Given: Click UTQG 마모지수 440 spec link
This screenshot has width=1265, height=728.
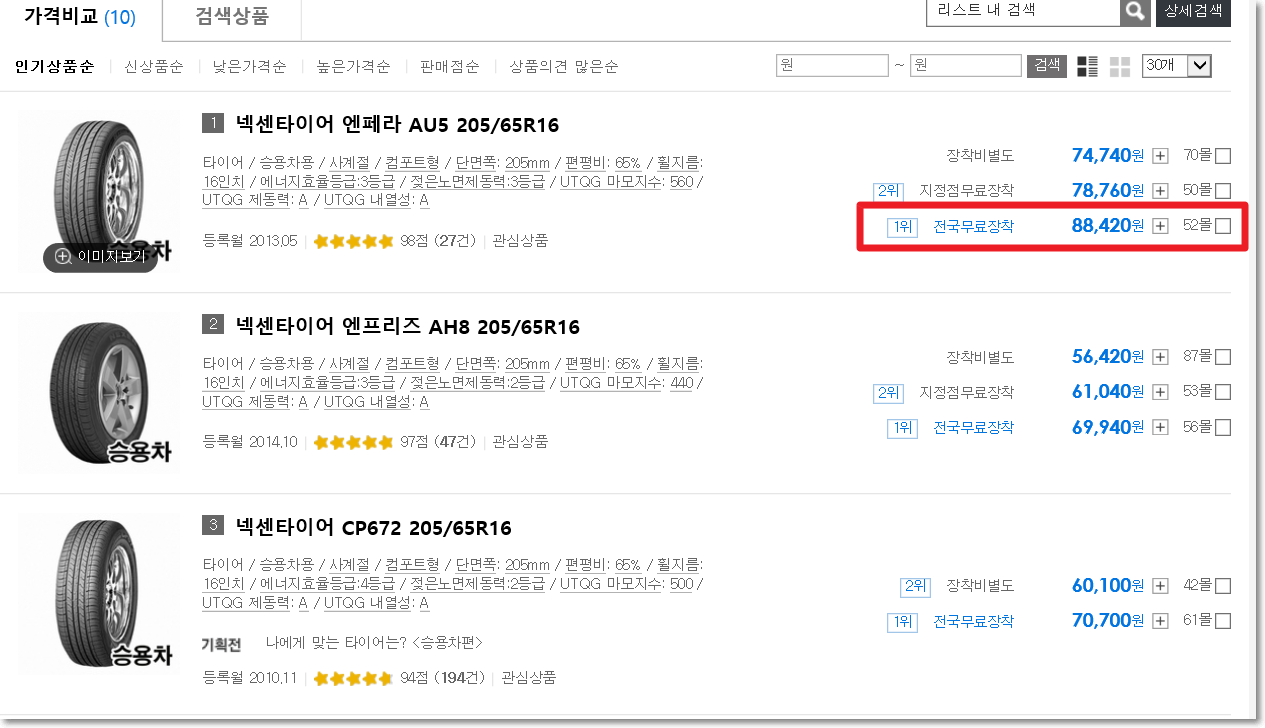Looking at the screenshot, I should (x=627, y=383).
